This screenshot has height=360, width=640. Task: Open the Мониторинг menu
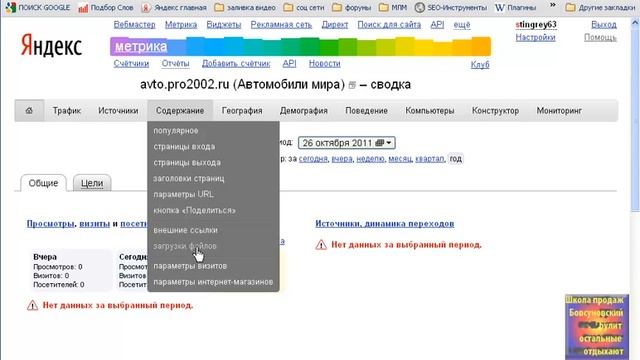(x=559, y=111)
